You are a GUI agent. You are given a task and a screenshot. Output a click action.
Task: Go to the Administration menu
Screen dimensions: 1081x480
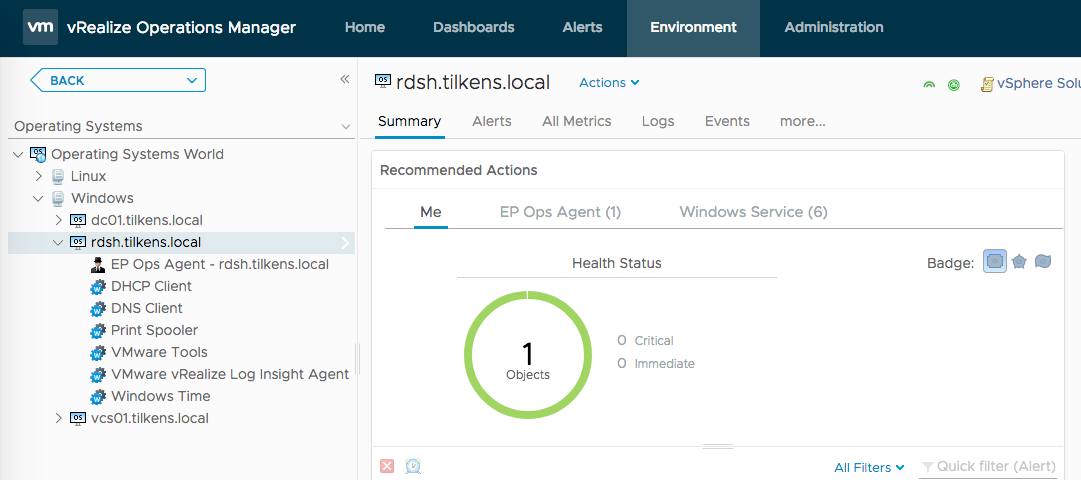point(833,28)
